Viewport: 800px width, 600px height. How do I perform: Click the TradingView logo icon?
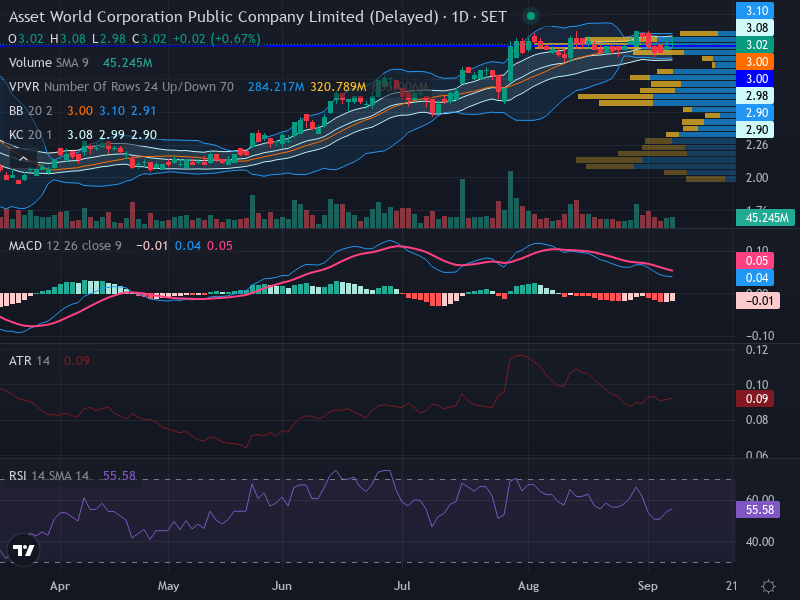(23, 550)
